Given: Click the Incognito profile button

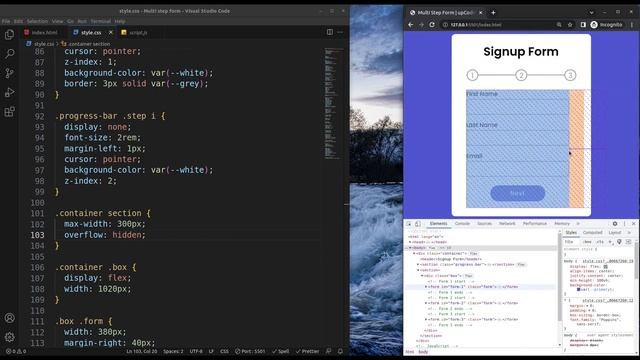Looking at the screenshot, I should 607,24.
